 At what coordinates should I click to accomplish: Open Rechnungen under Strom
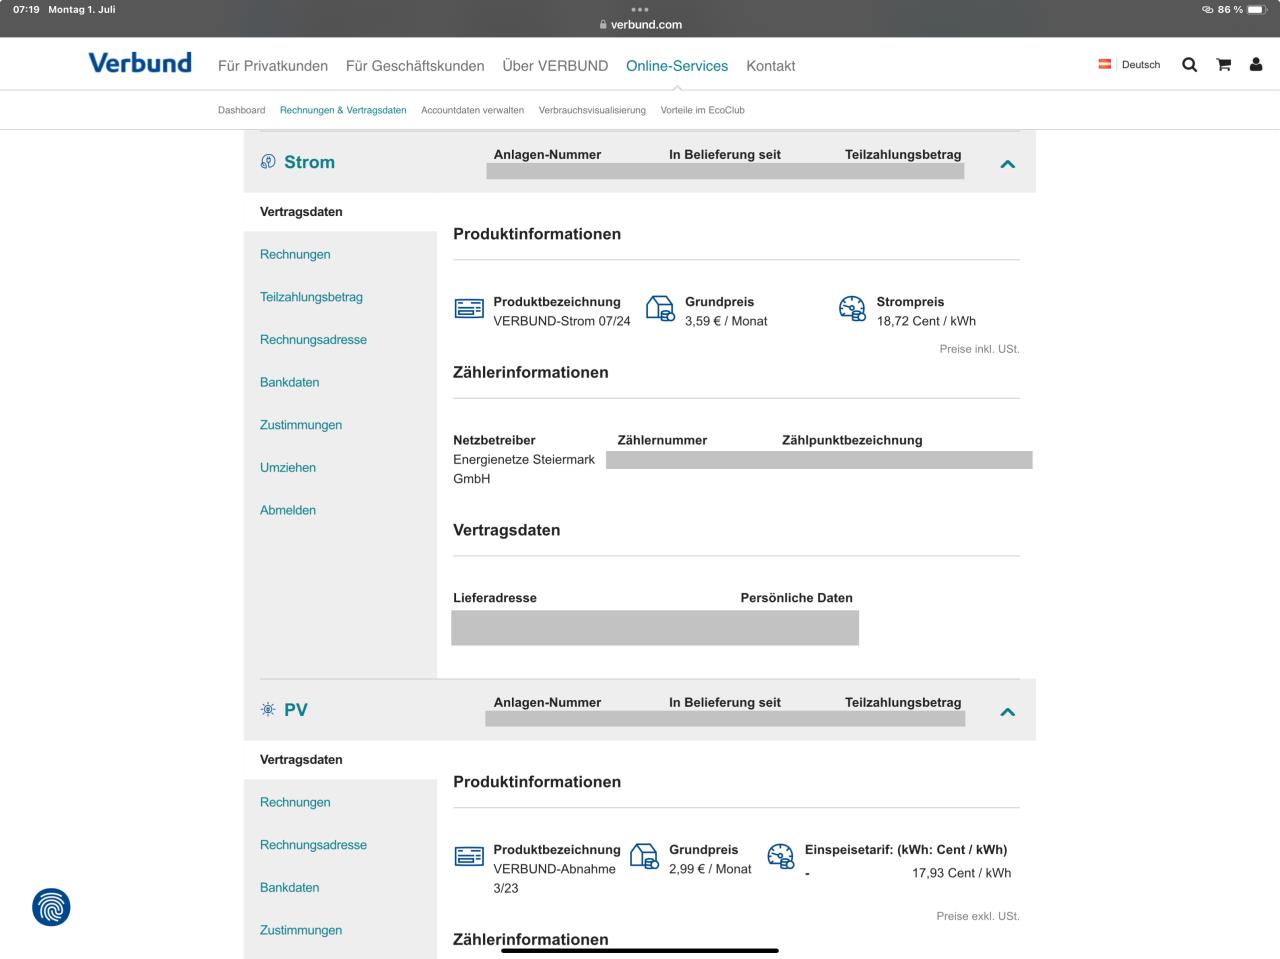tap(295, 255)
